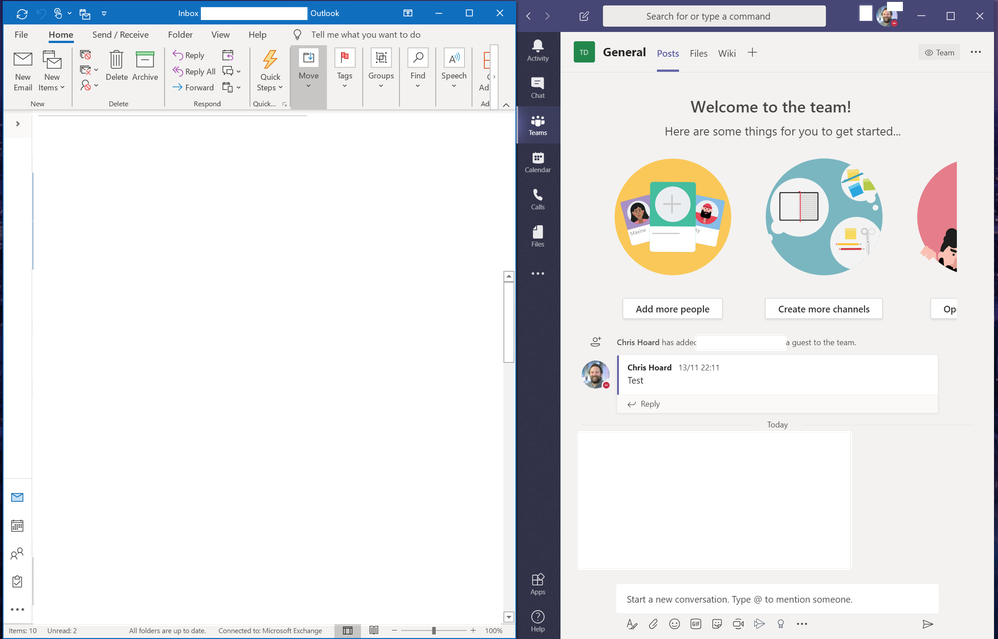Image resolution: width=998 pixels, height=639 pixels.
Task: Reply to Chris Hoard's Test message
Action: coord(643,404)
